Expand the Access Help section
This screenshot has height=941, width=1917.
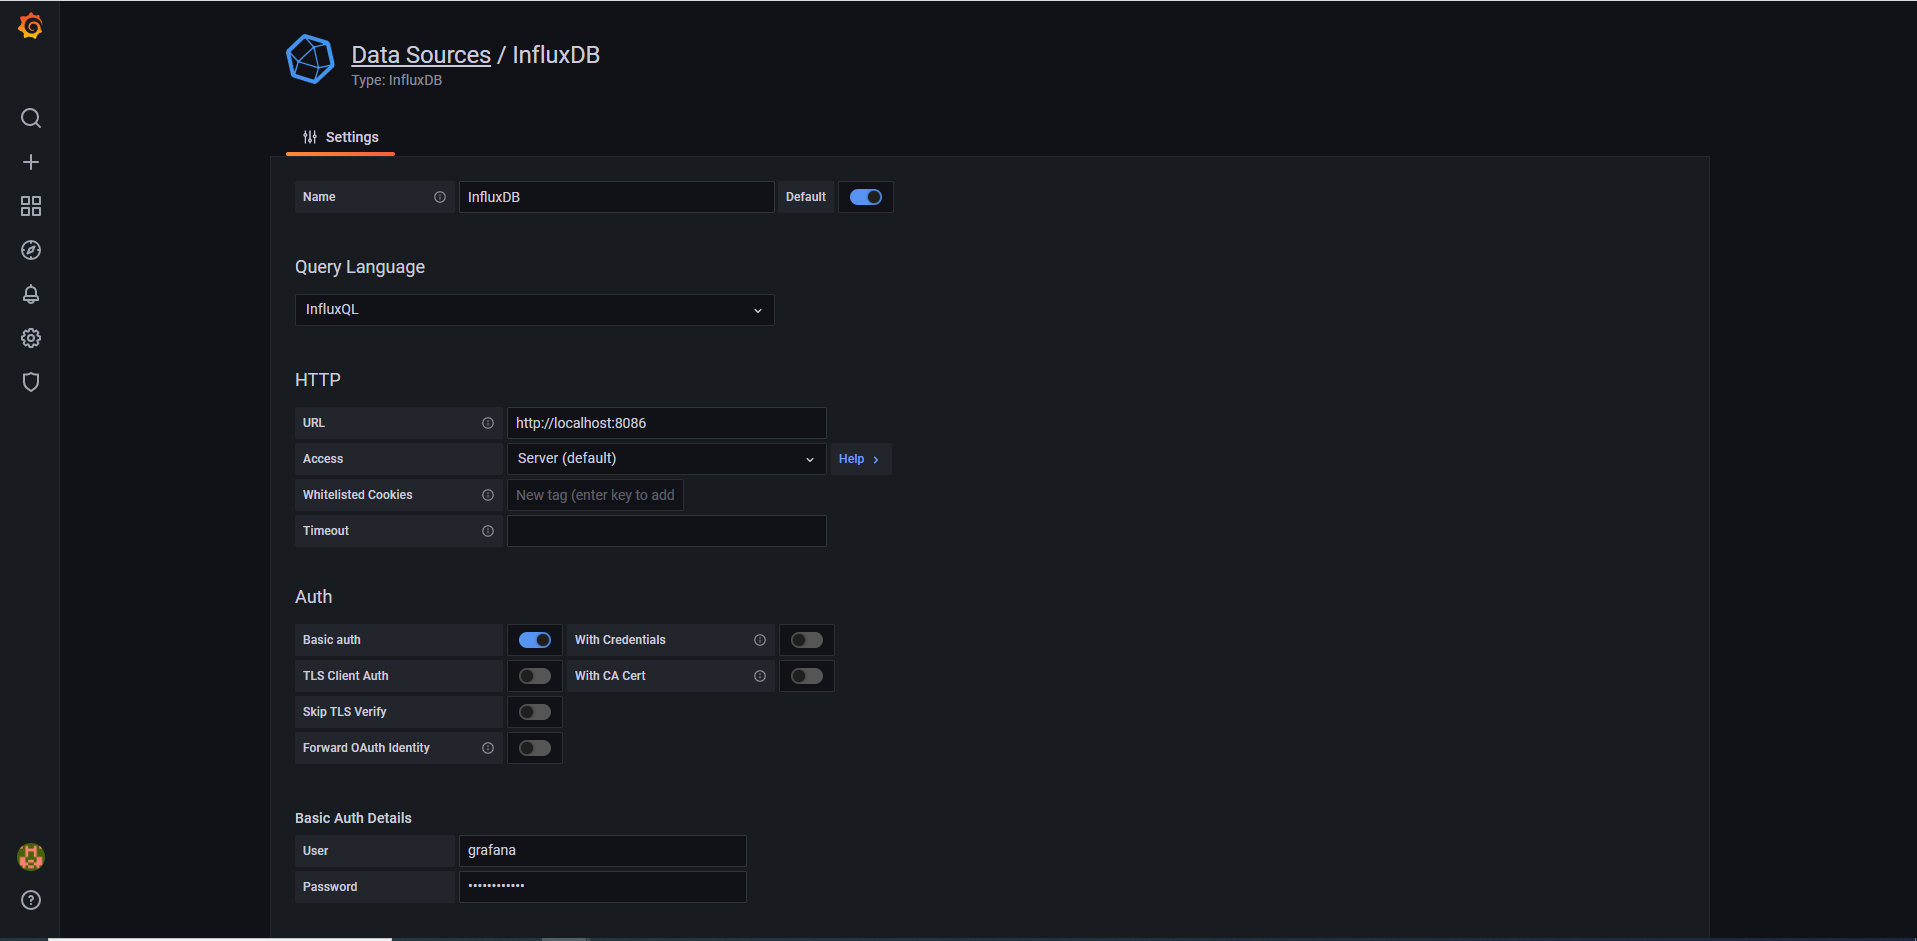(x=860, y=459)
